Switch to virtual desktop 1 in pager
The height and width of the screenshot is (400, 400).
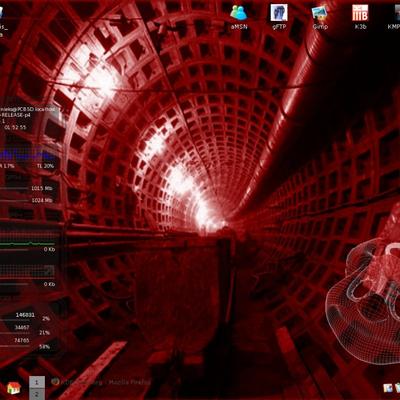(x=37, y=382)
